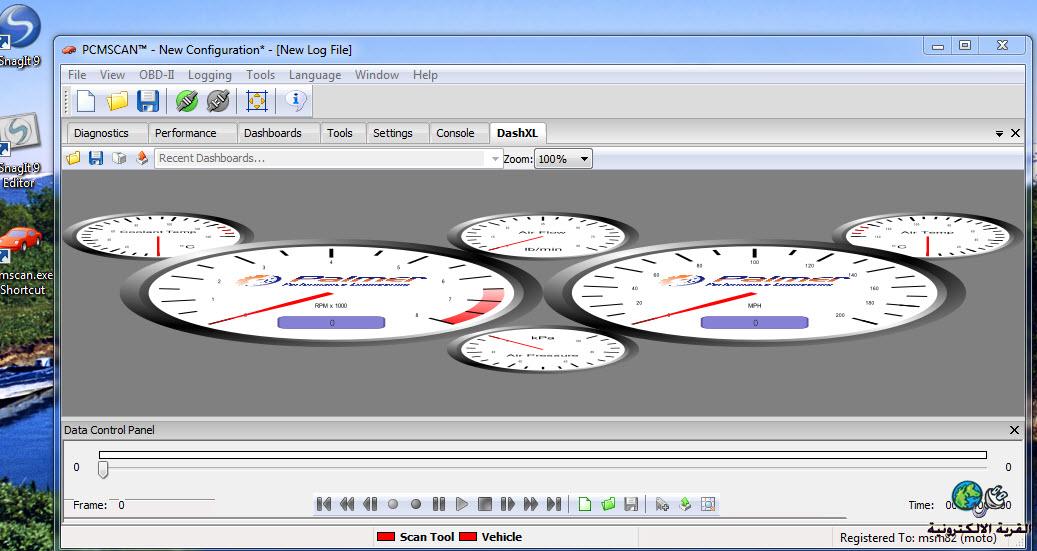Open the View menu
Viewport: 1037px width, 551px height.
click(112, 75)
